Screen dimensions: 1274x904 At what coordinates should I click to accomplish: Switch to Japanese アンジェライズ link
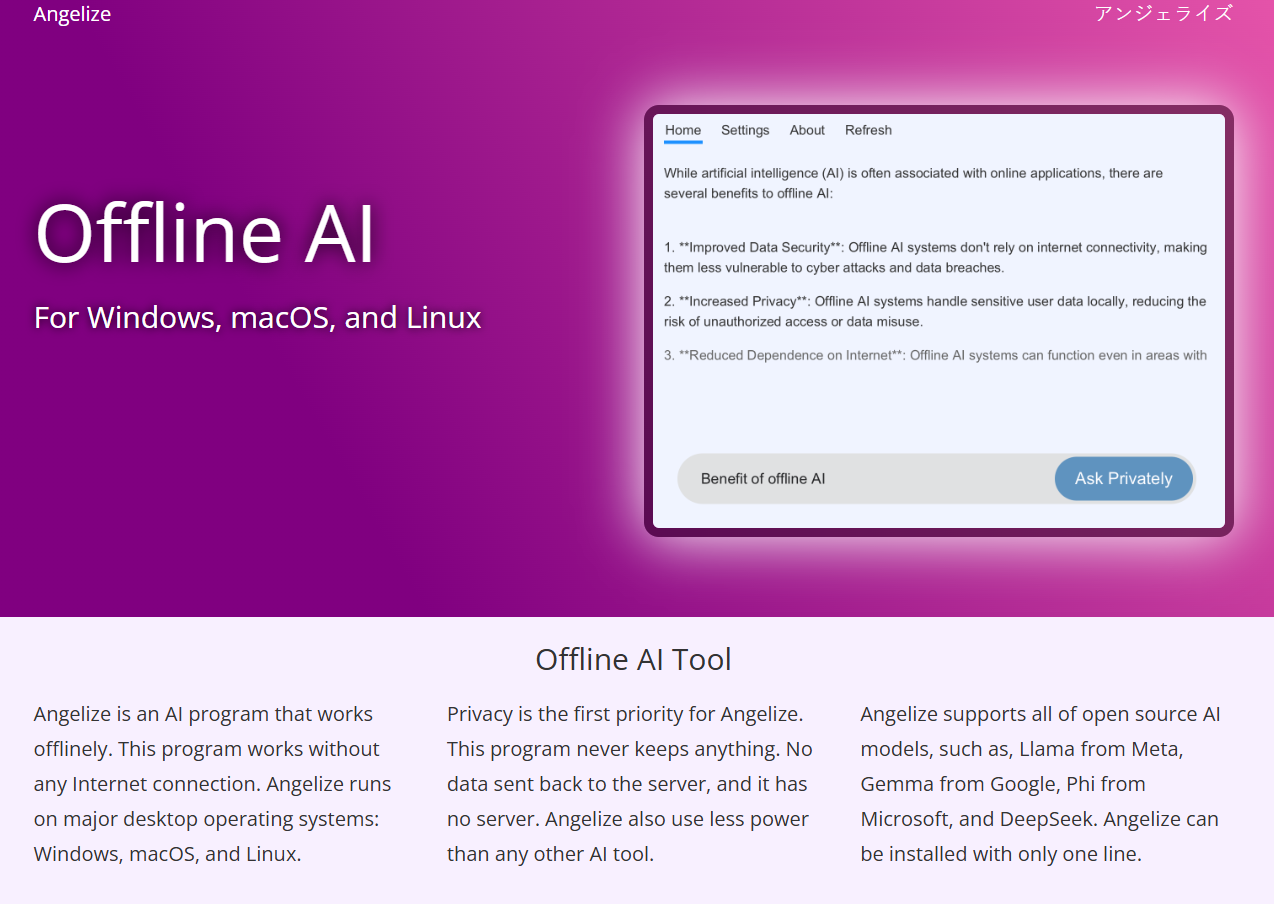click(1164, 14)
